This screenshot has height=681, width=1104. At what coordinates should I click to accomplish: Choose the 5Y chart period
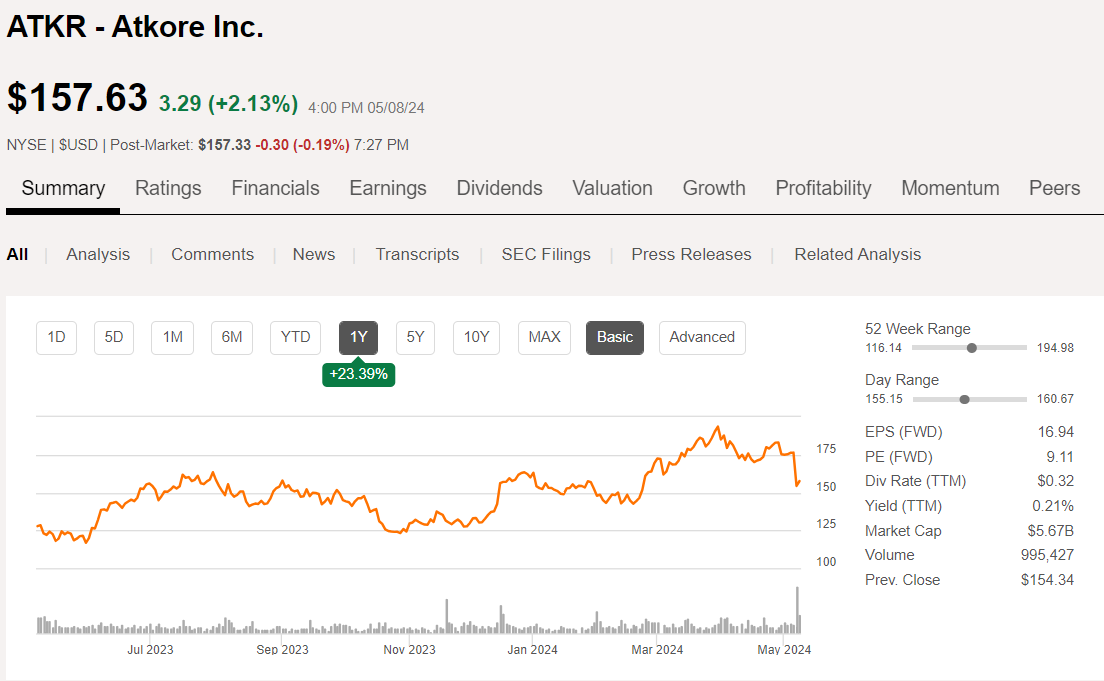pyautogui.click(x=415, y=337)
